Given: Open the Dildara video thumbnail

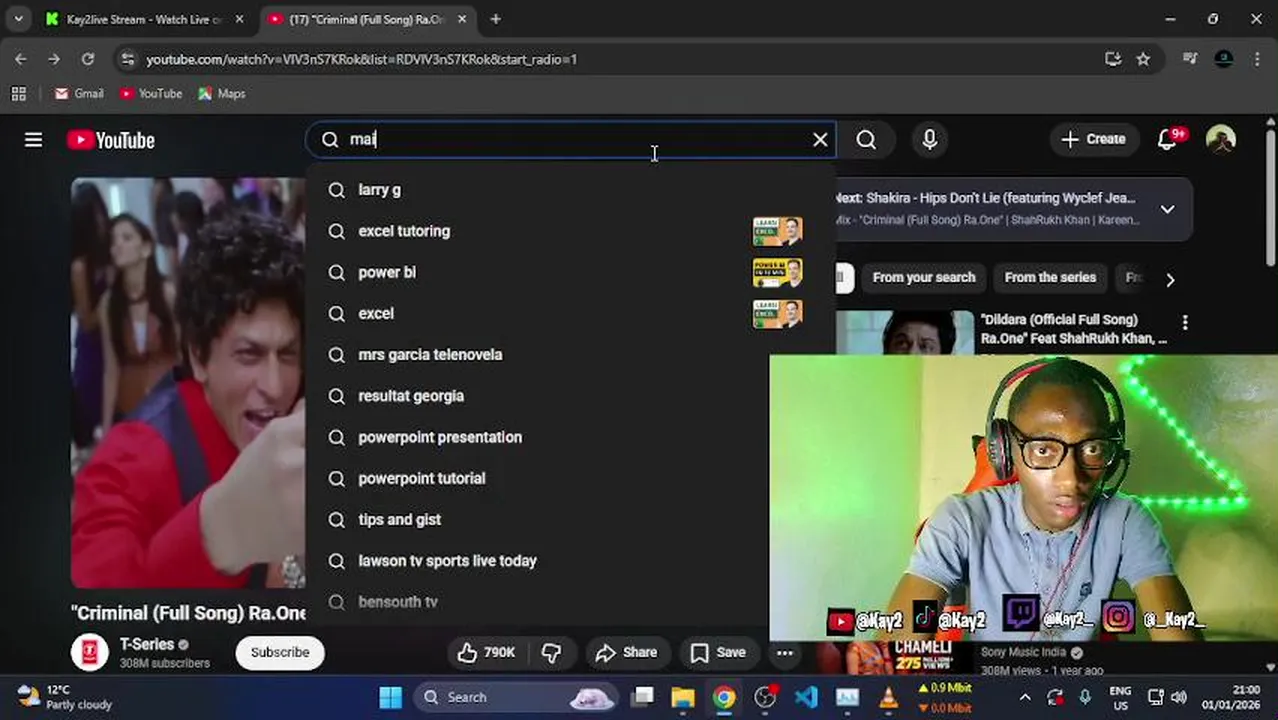Looking at the screenshot, I should pos(904,333).
